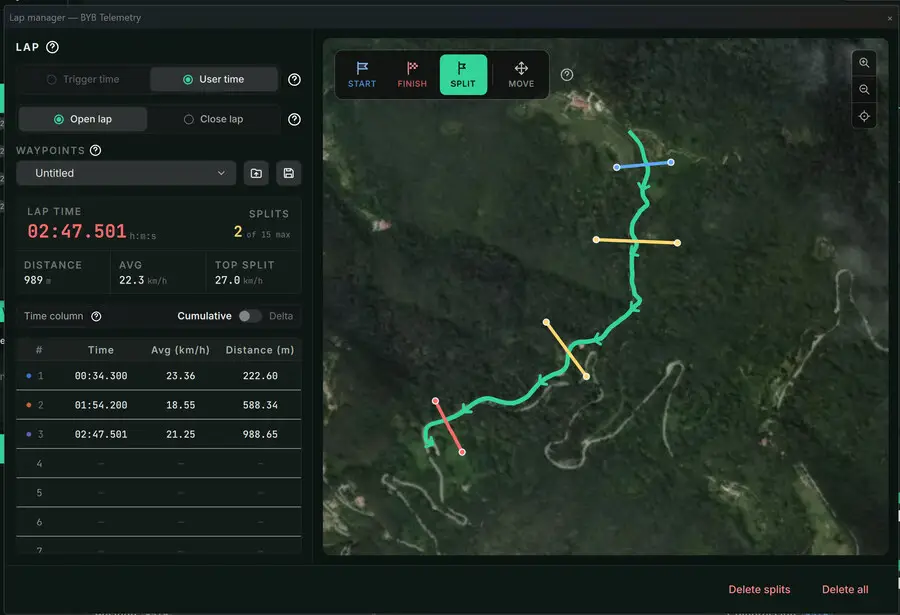Click upper yellow split line left endpoint
Image resolution: width=900 pixels, height=615 pixels.
[596, 239]
